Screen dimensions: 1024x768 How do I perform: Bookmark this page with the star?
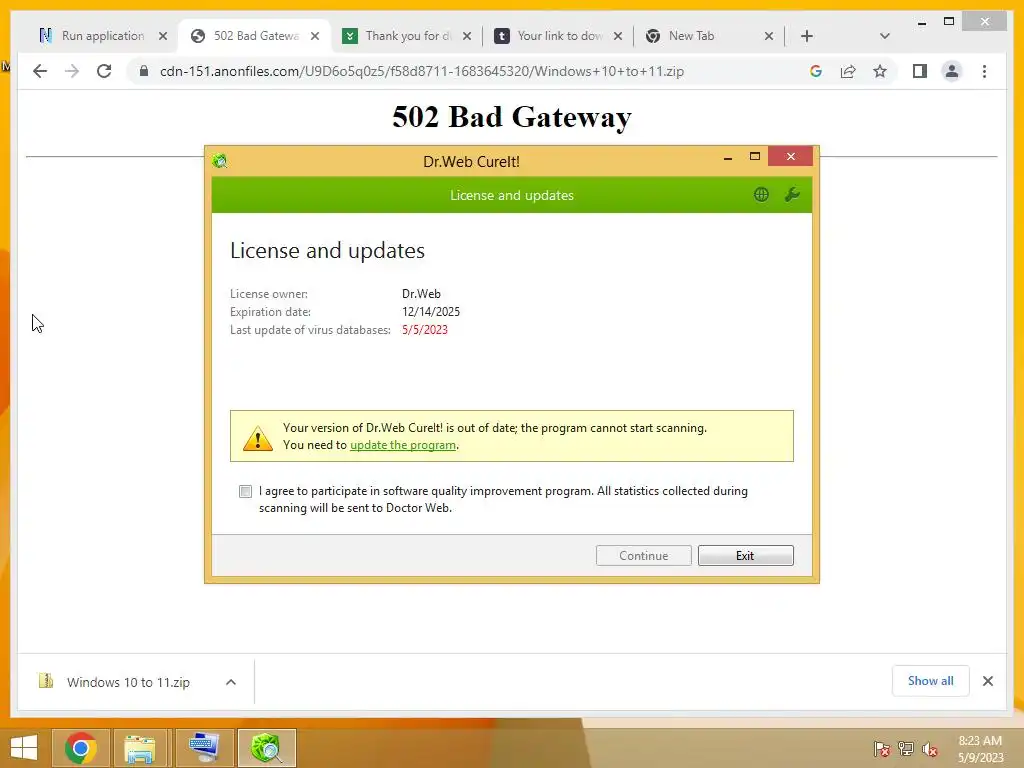click(880, 71)
